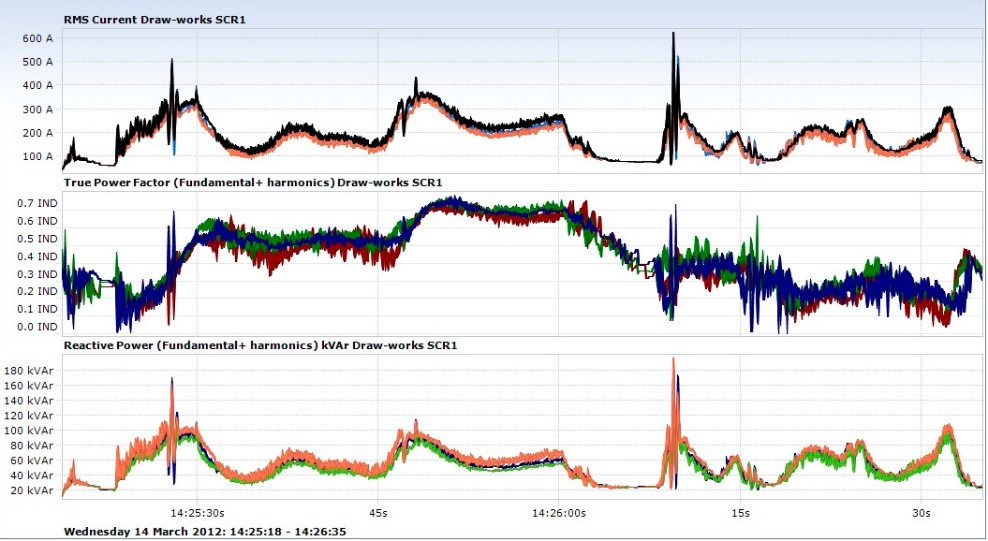Select the 'RMS Current Draw-works SCR1' chart title
The image size is (988, 541).
point(154,20)
